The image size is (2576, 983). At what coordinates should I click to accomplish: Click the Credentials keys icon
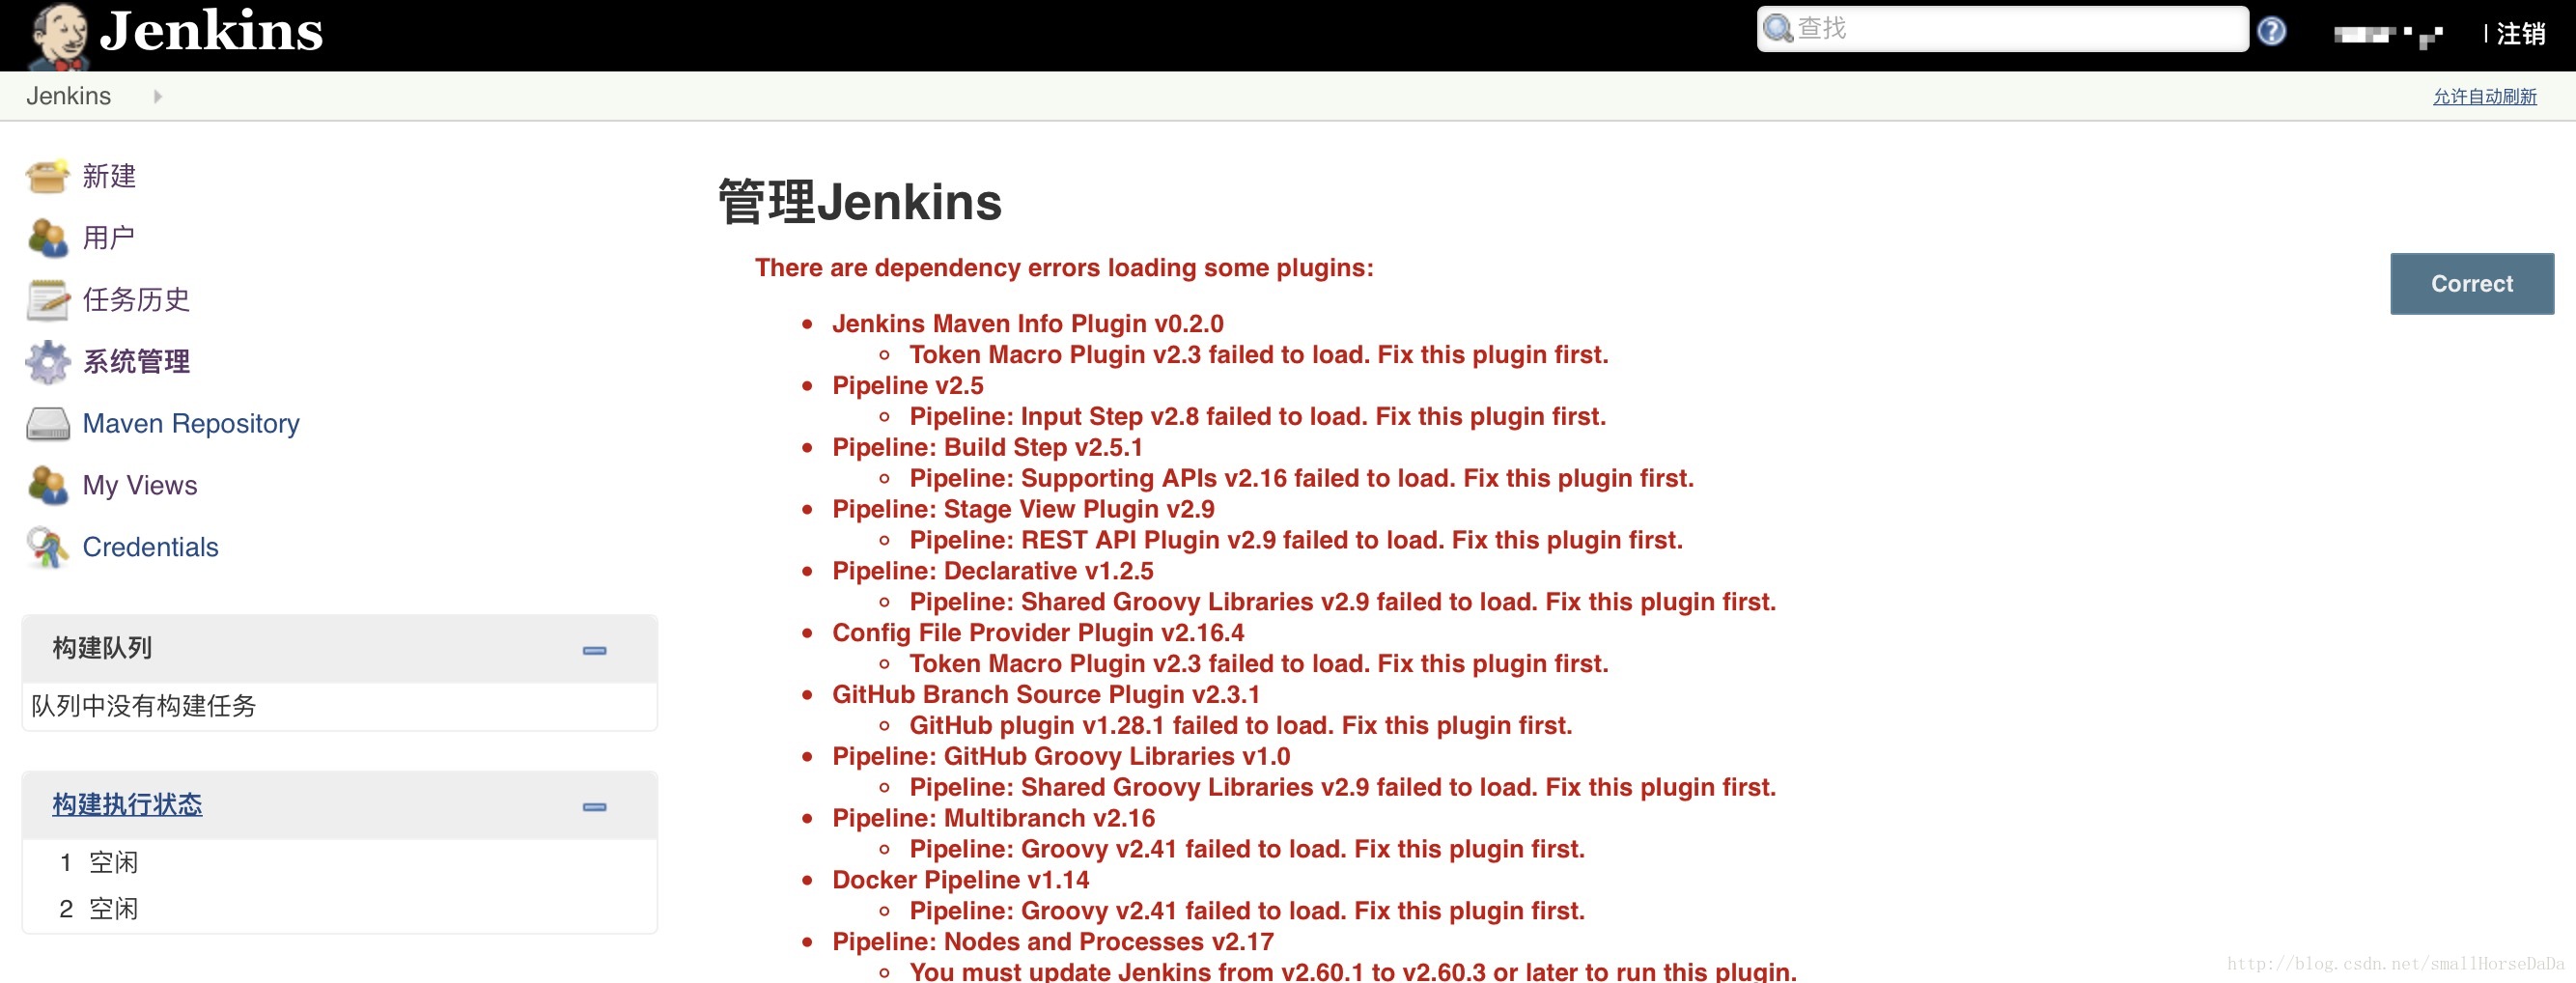point(47,547)
